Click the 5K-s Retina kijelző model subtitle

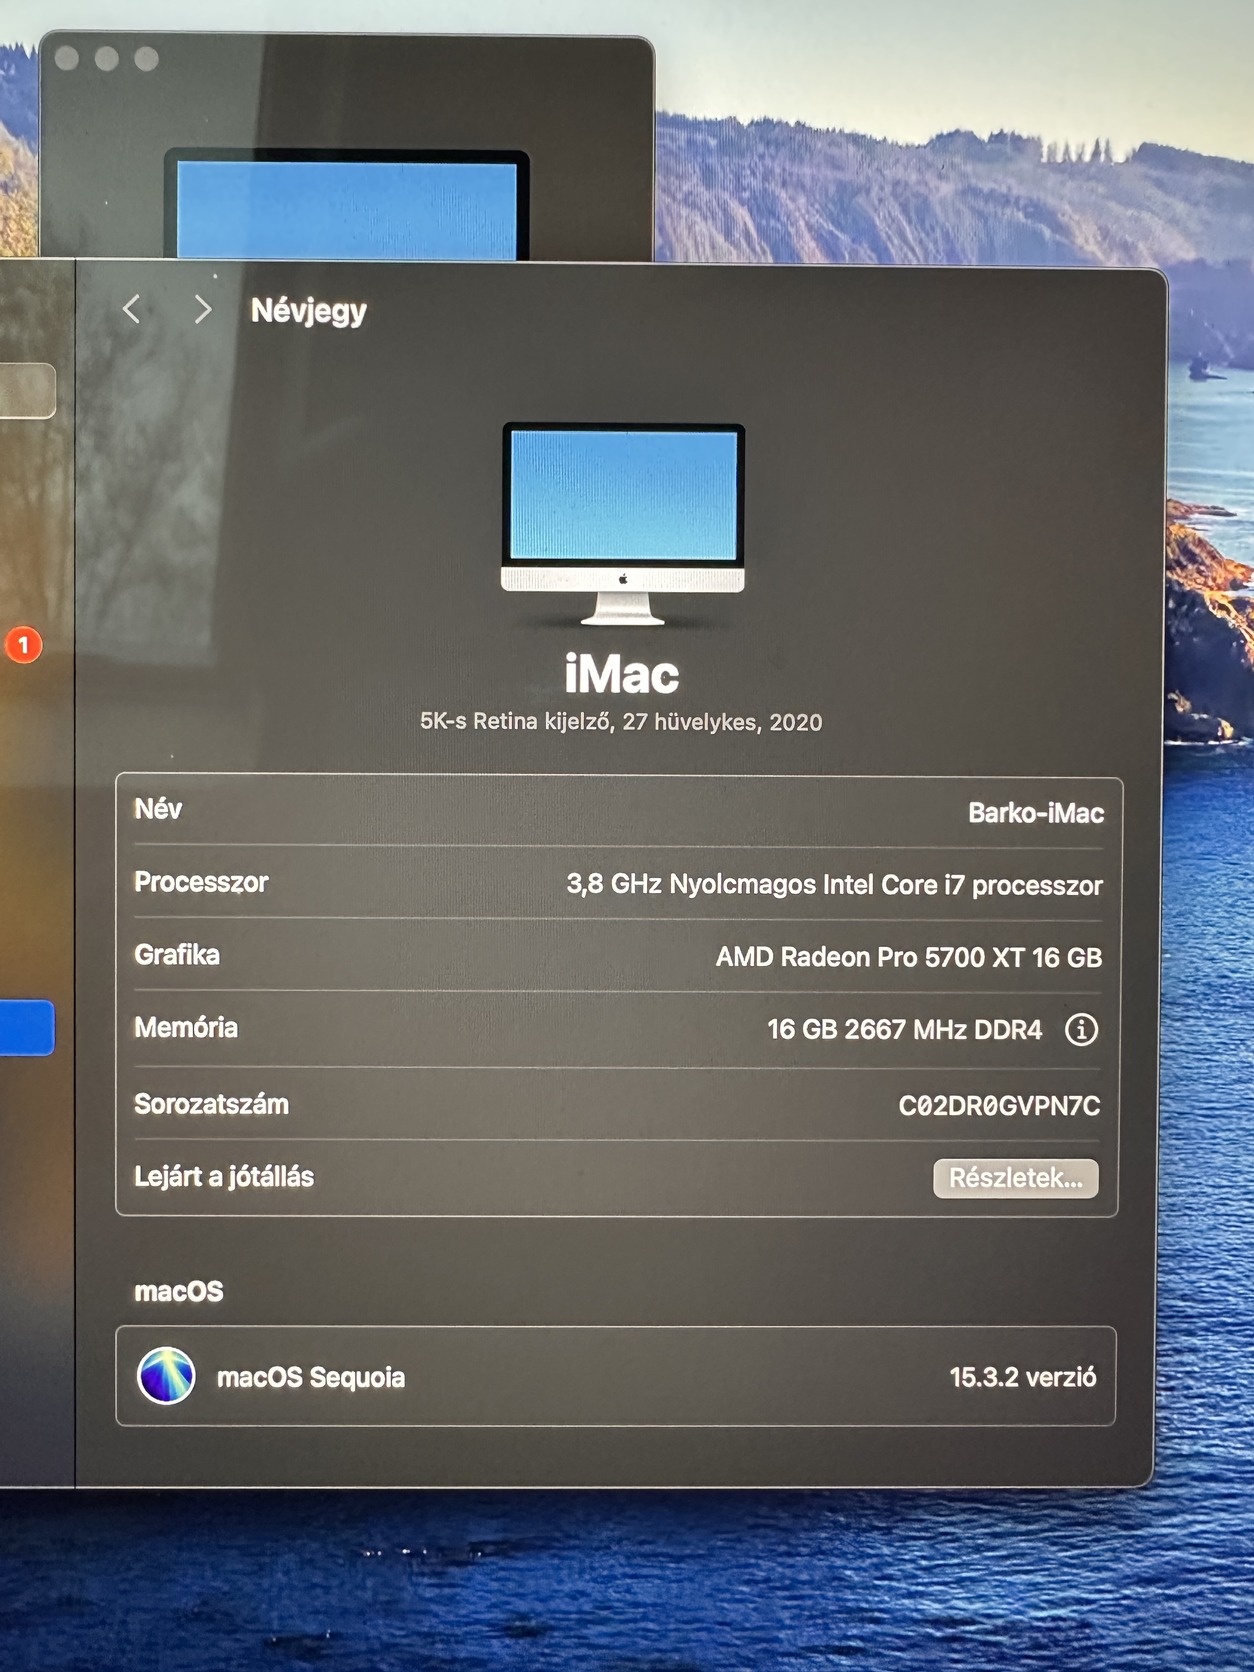tap(621, 722)
